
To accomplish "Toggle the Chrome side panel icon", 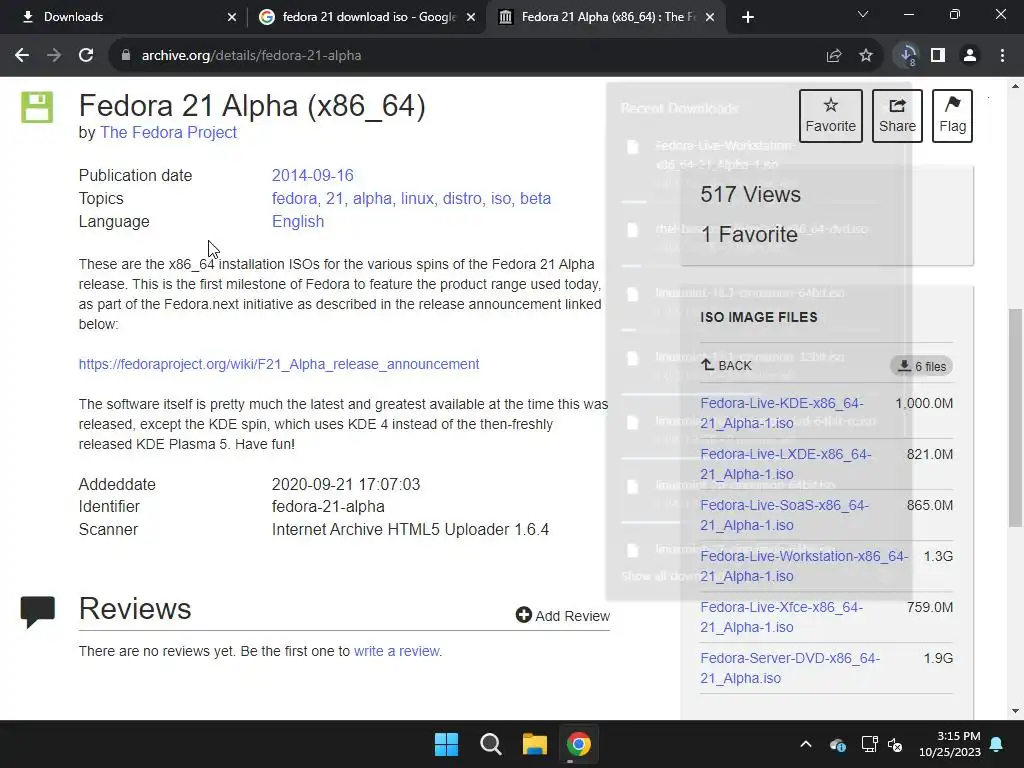I will 938,56.
